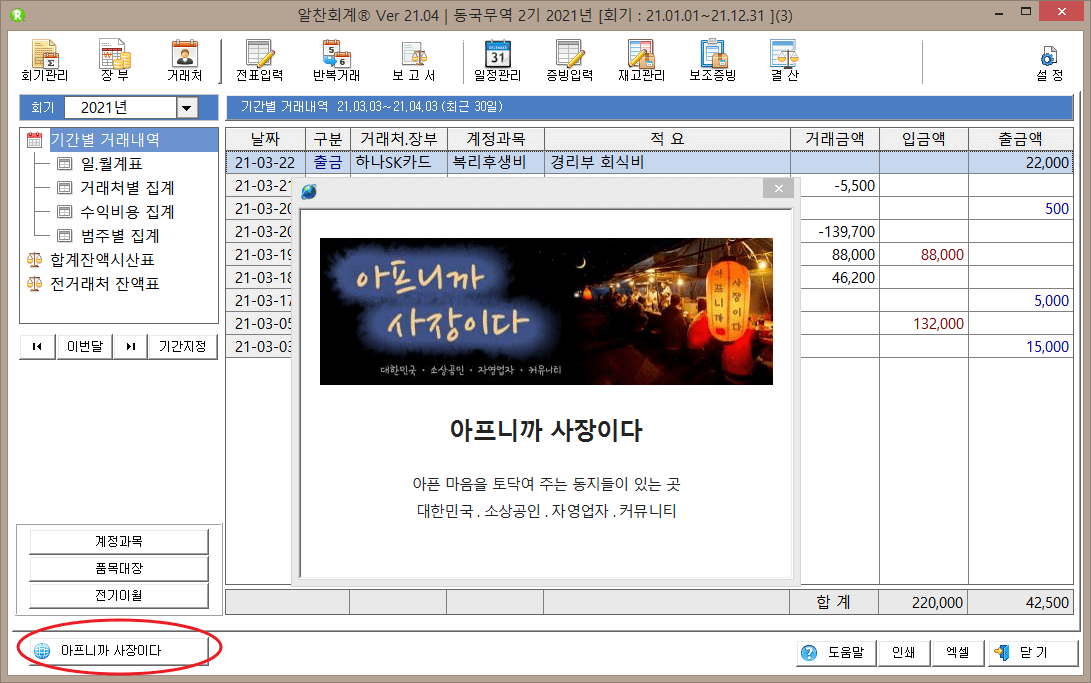
Task: Open the 회기 year dropdown
Action: click(x=186, y=108)
